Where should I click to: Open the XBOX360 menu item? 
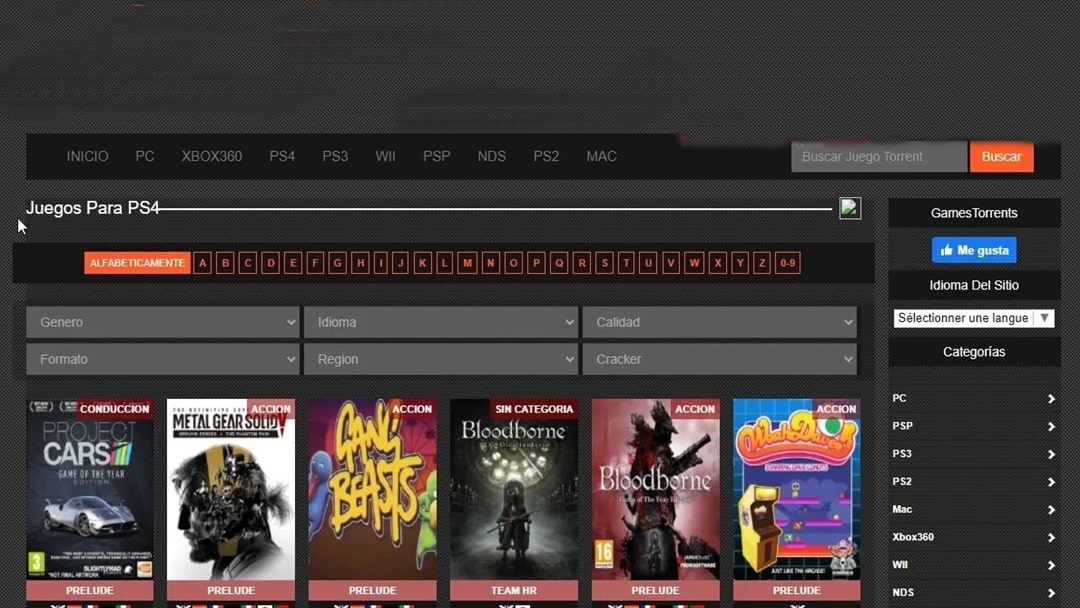tap(211, 156)
